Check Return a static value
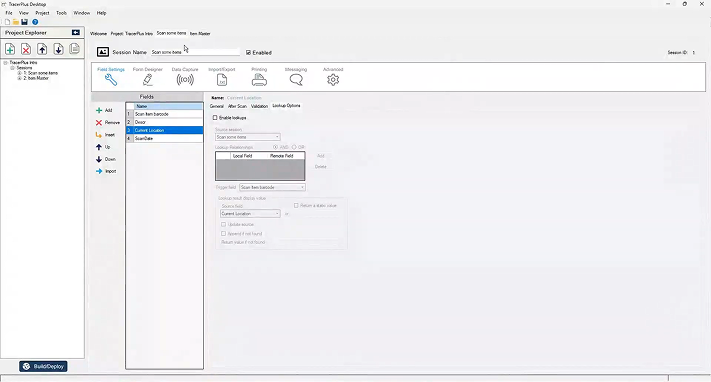This screenshot has height=382, width=711. point(296,206)
